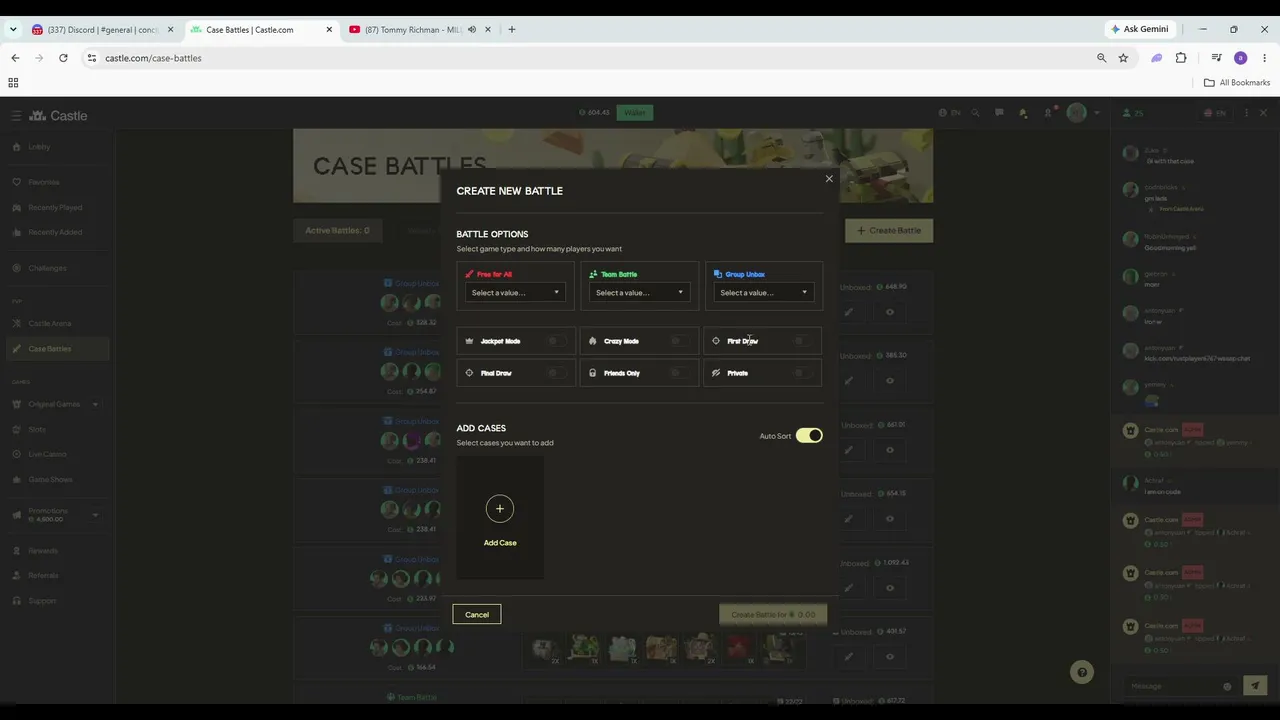Click the Game Shows sidebar icon
The height and width of the screenshot is (720, 1280).
[x=17, y=479]
